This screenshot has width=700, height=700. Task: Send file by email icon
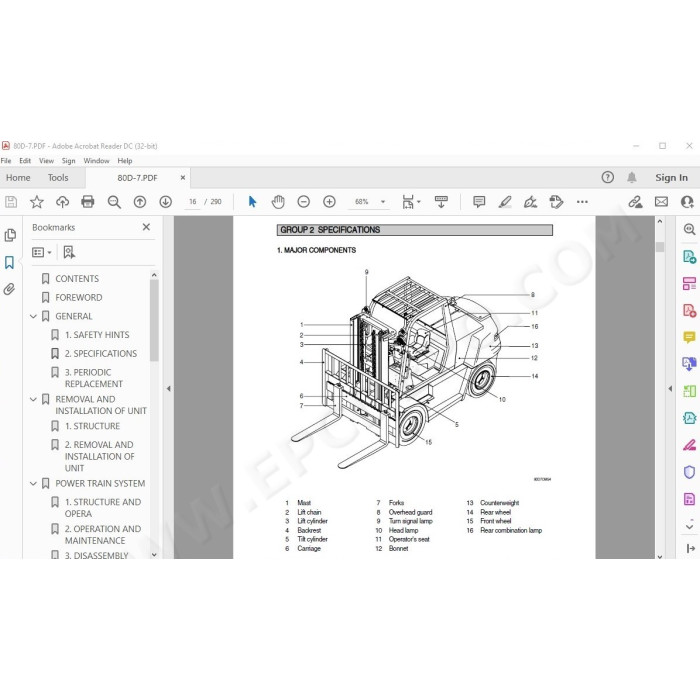(x=662, y=202)
